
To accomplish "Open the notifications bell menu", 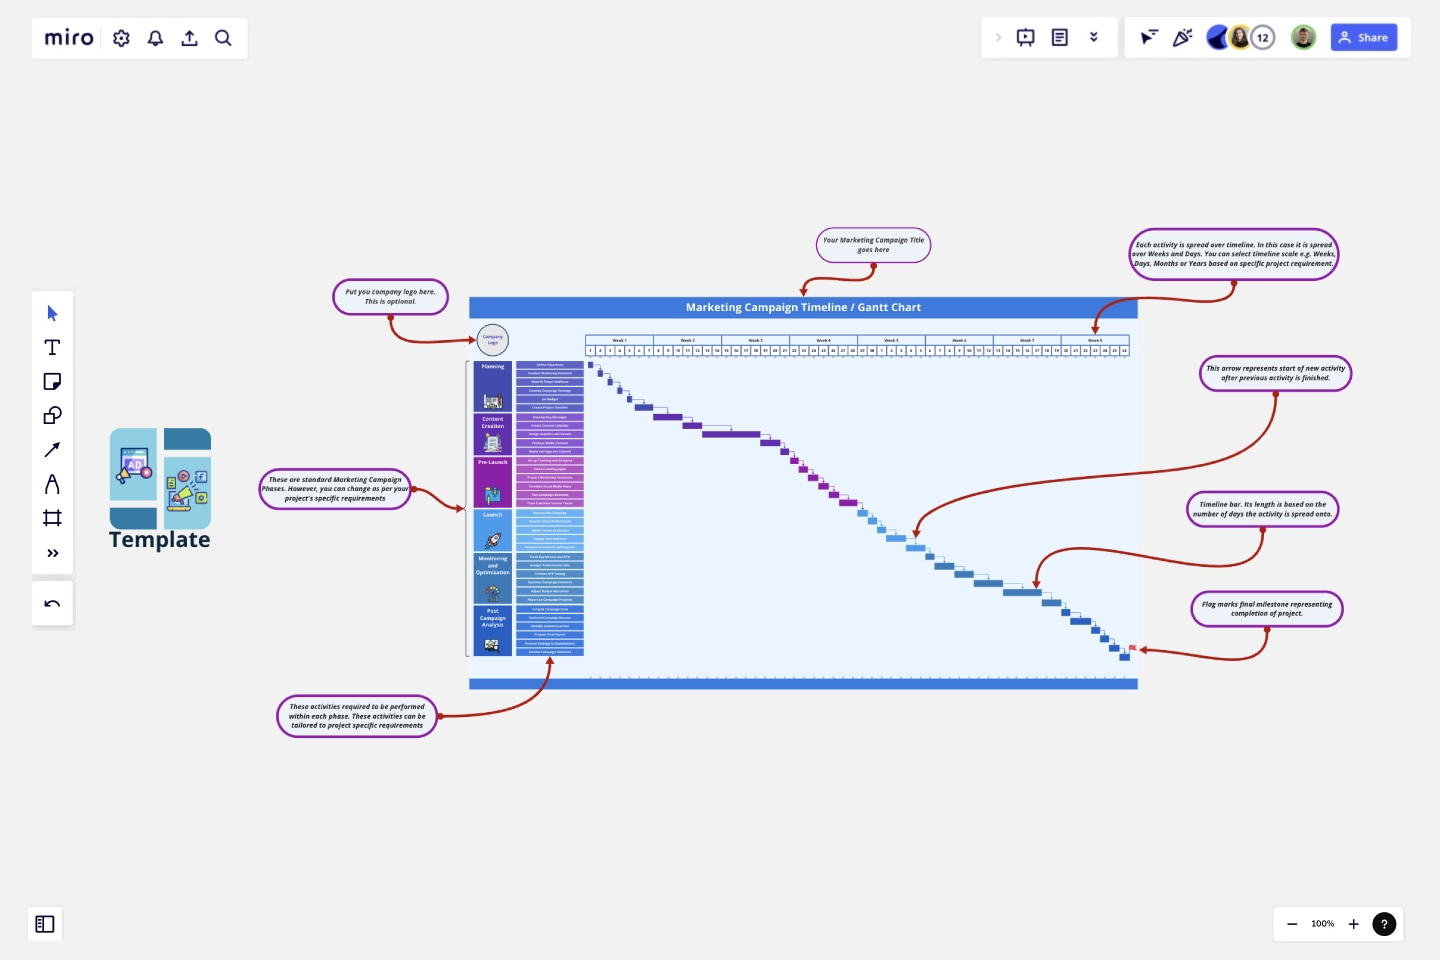I will pos(155,38).
